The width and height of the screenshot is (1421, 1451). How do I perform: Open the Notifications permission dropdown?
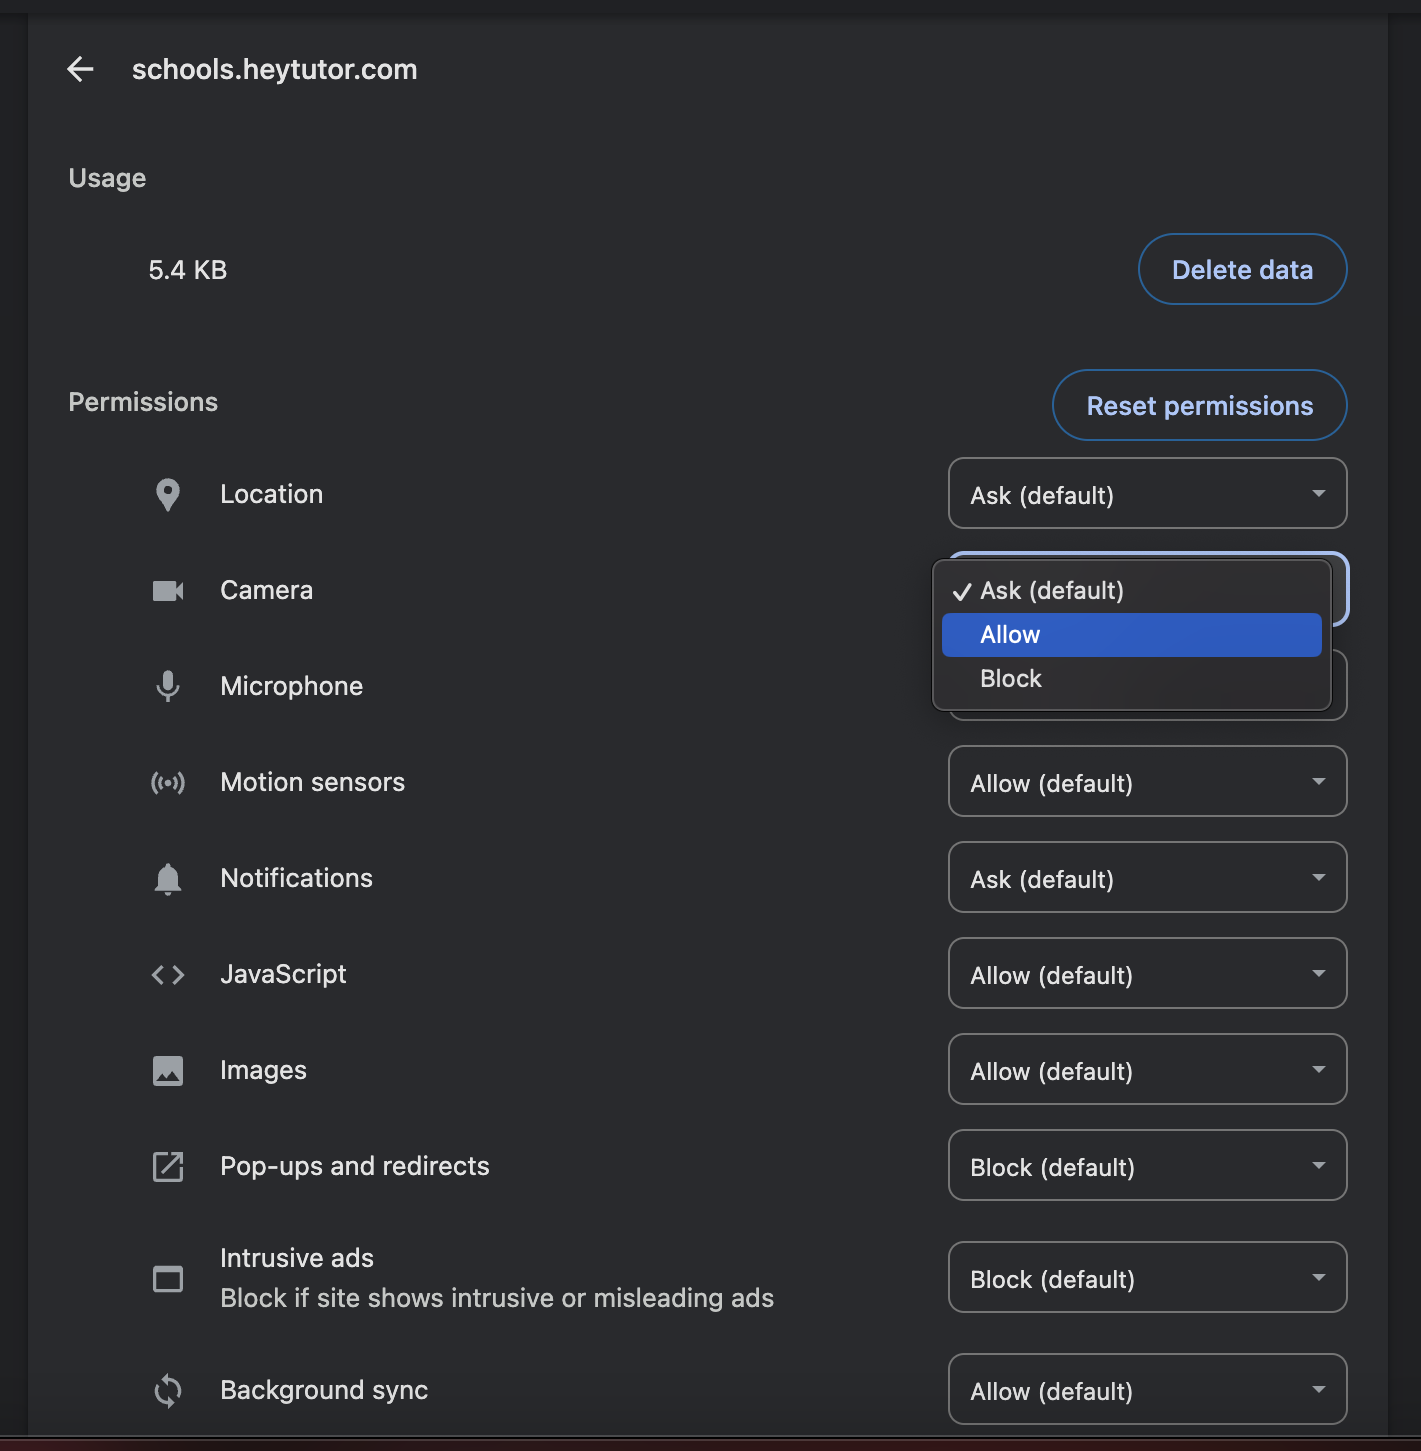[1147, 877]
